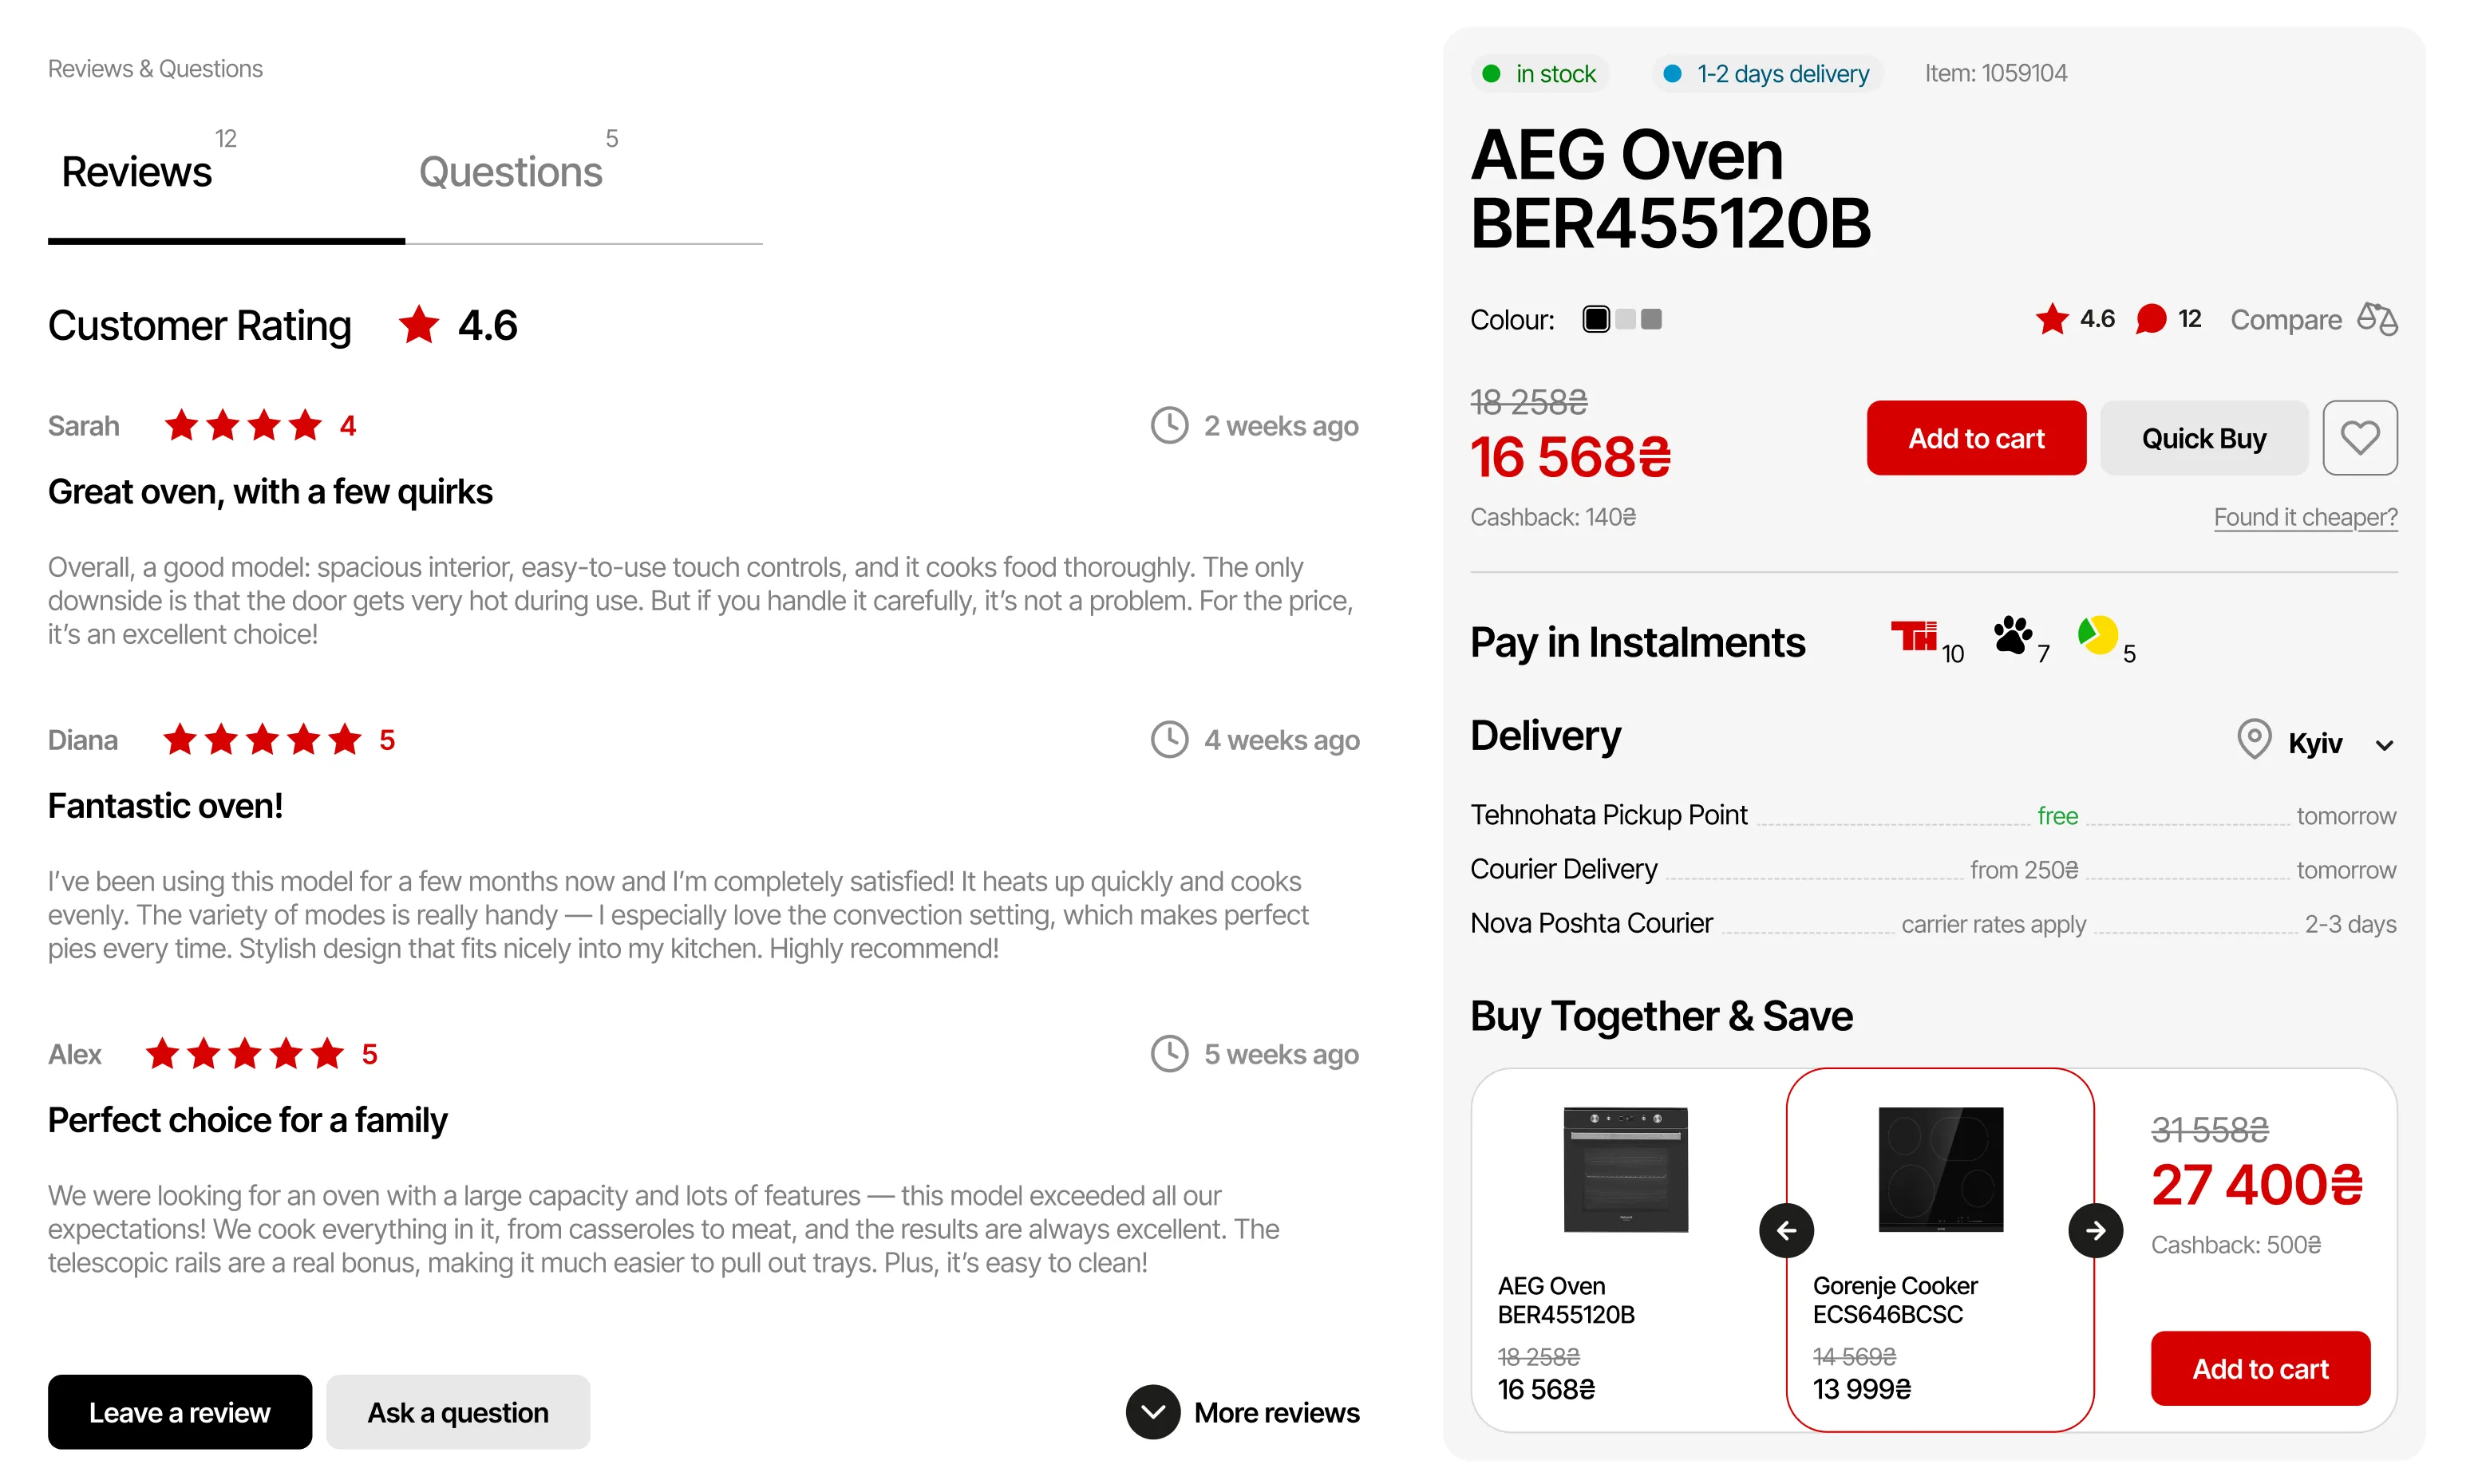Click the left arrow in Buy Together carousel
The height and width of the screenshot is (1484, 2474).
pyautogui.click(x=1786, y=1230)
